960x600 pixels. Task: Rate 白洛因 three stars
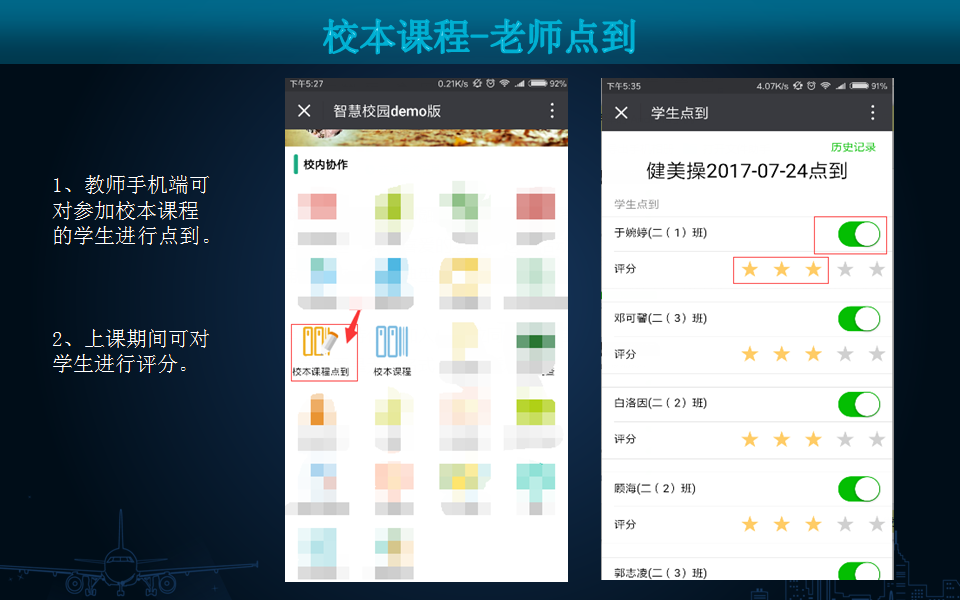[814, 439]
